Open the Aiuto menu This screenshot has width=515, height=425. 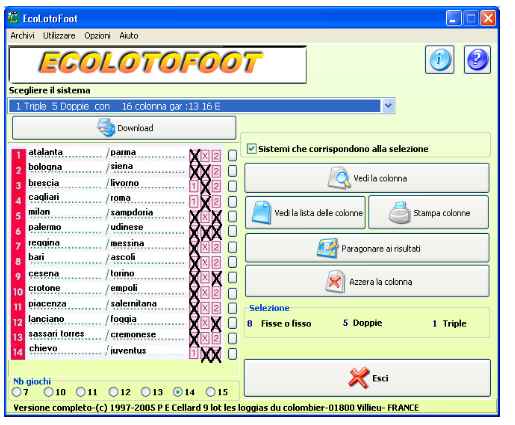click(129, 35)
